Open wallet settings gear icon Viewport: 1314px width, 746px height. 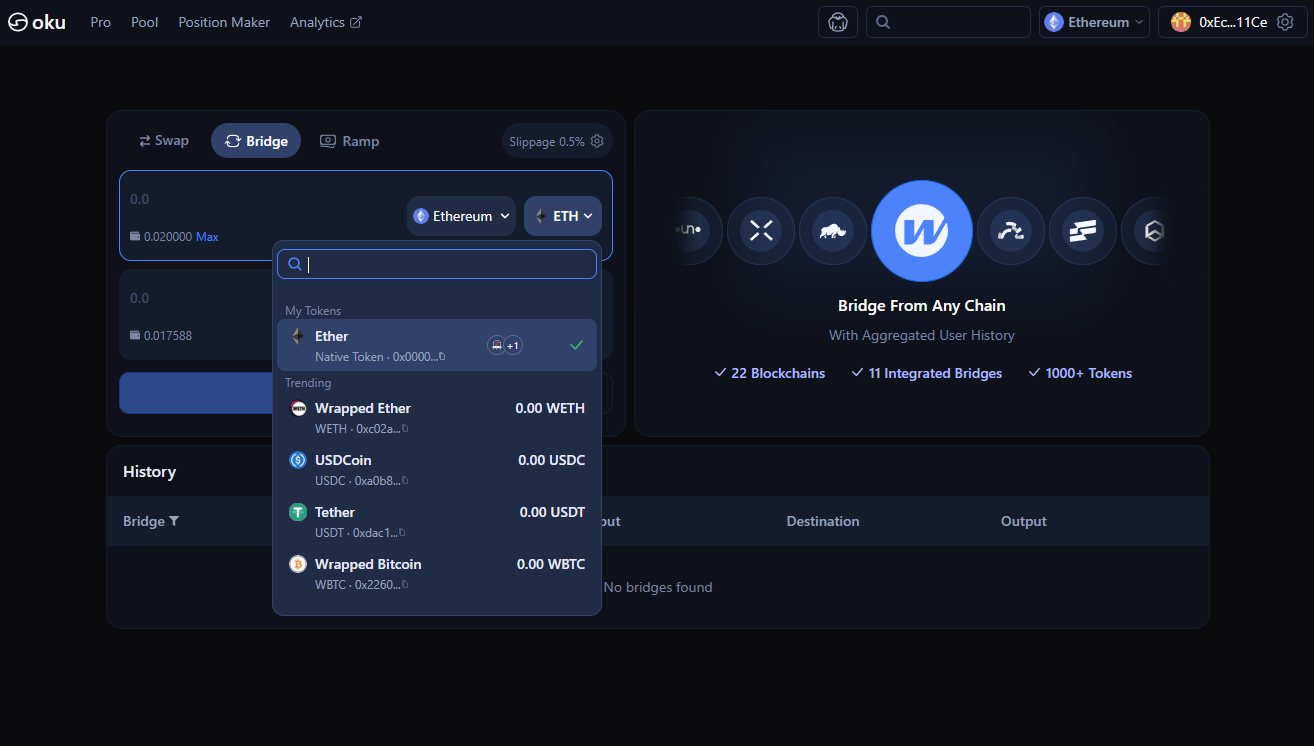tap(1286, 22)
